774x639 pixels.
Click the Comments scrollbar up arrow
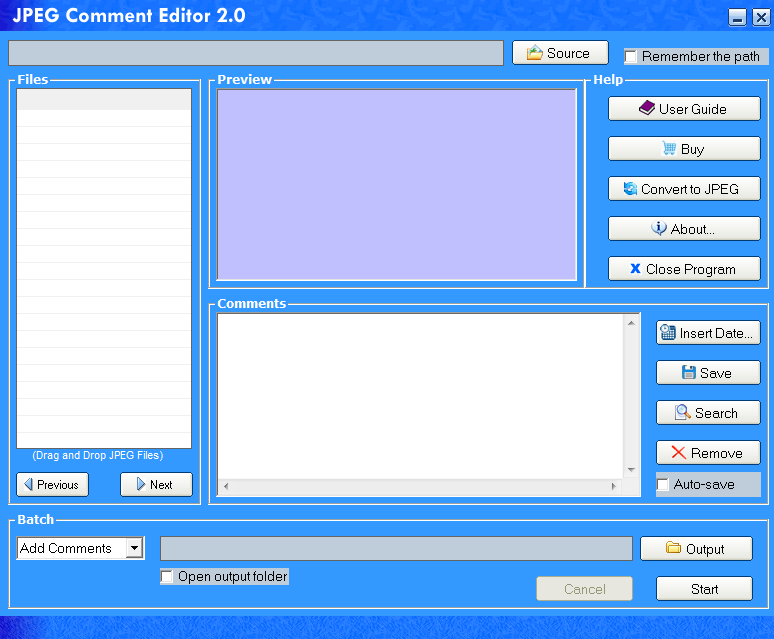point(631,323)
